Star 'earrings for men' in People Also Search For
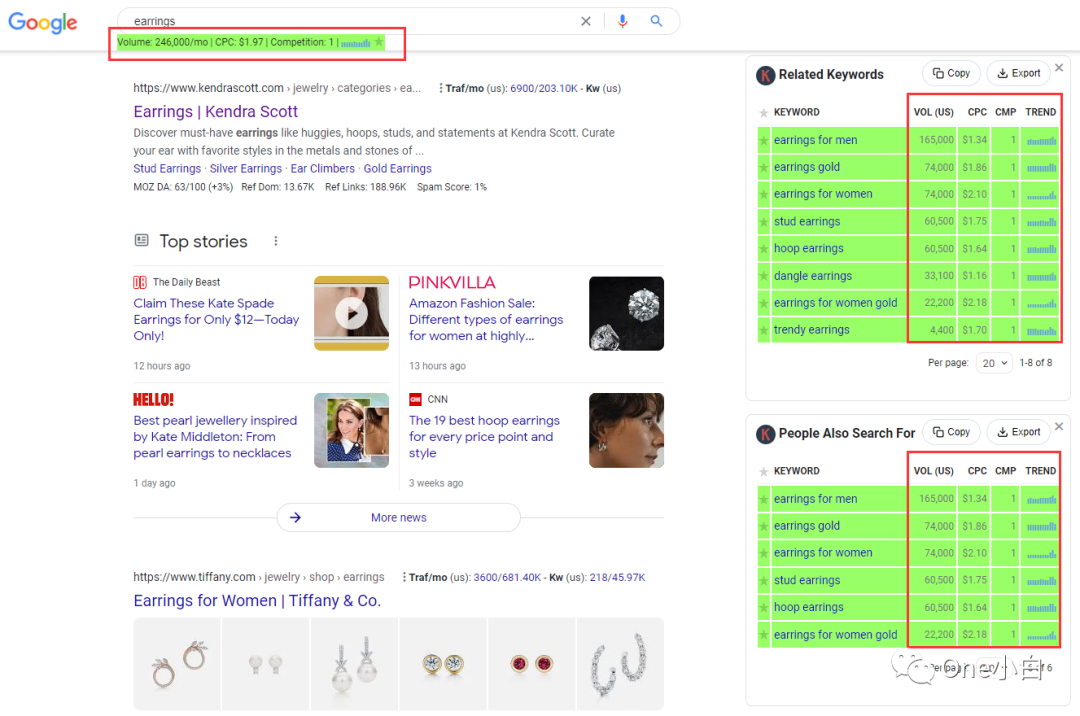Screen dimensions: 1080x716 pos(763,499)
